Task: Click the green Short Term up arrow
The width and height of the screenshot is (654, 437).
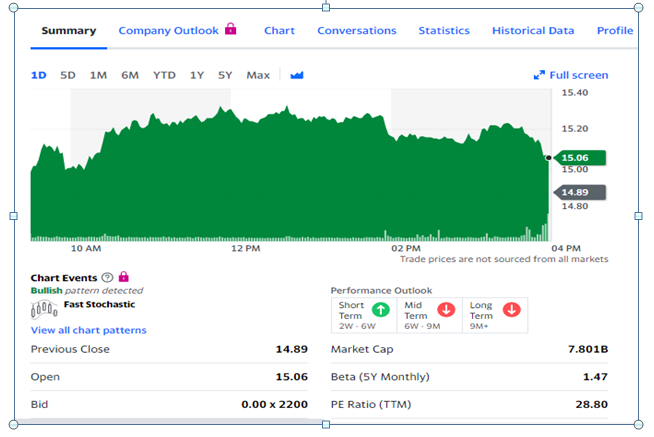Action: pos(383,310)
